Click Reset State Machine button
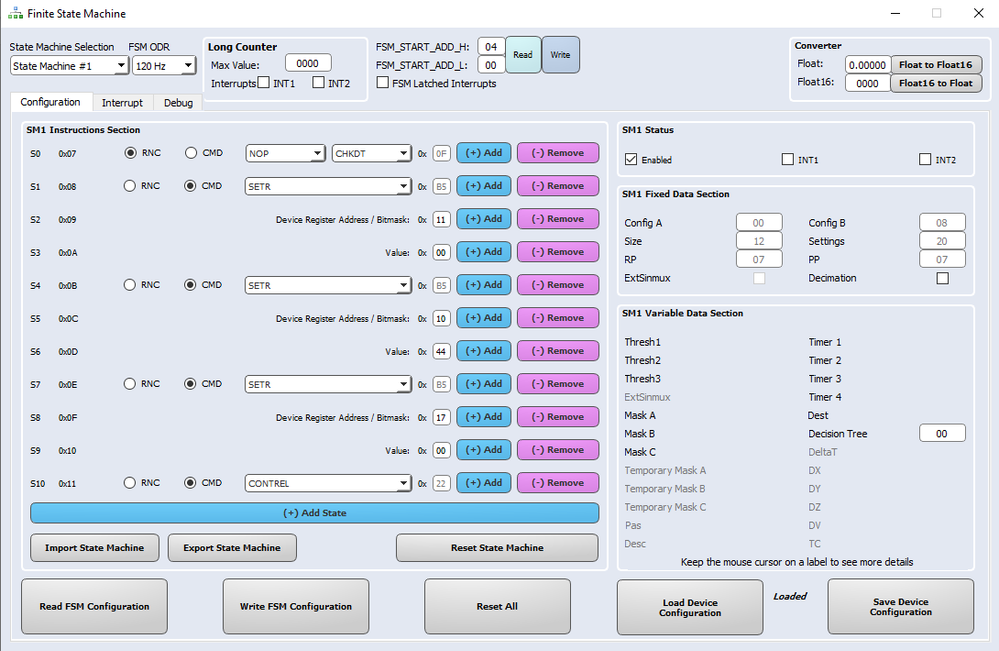 point(497,548)
